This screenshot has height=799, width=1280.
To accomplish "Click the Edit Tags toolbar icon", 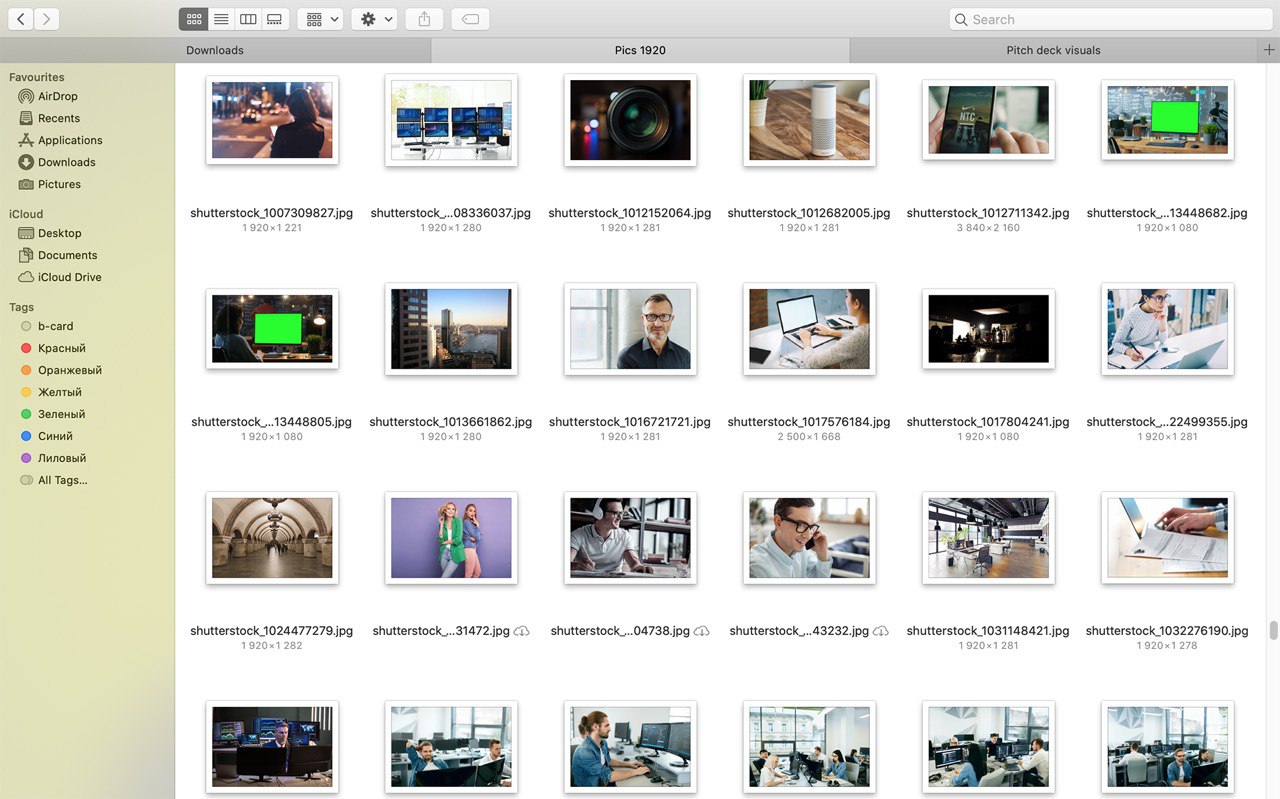I will (470, 19).
